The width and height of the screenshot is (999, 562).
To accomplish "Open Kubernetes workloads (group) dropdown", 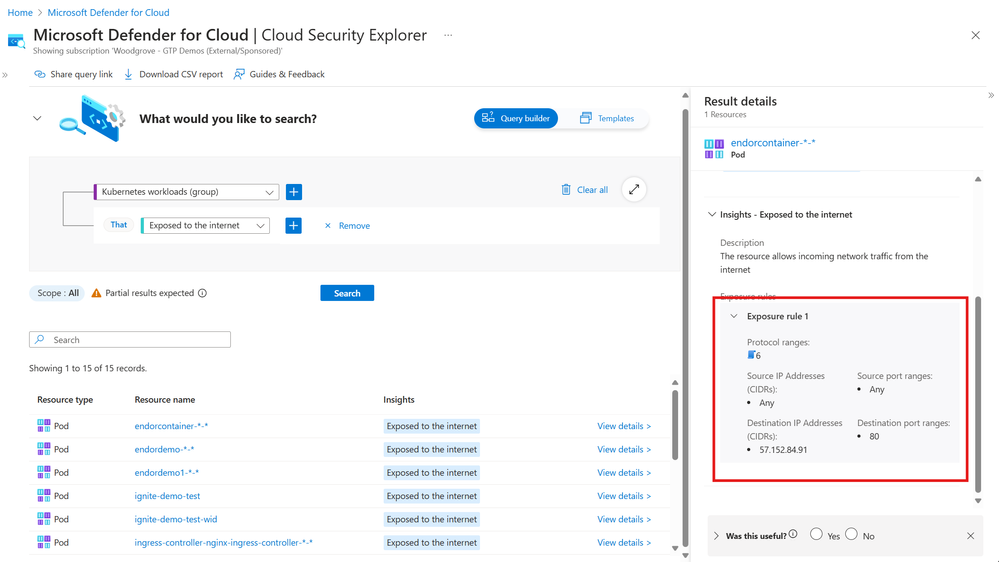I will 187,192.
